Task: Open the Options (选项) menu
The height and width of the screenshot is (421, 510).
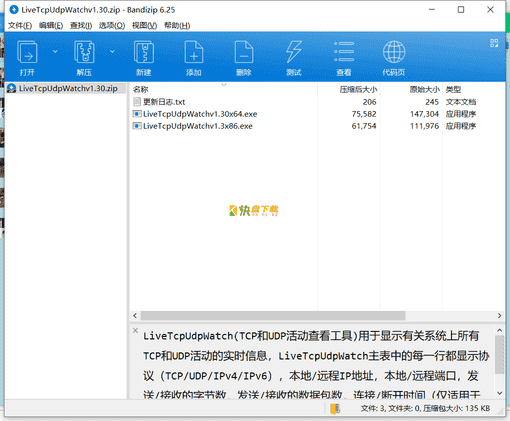Action: click(112, 26)
